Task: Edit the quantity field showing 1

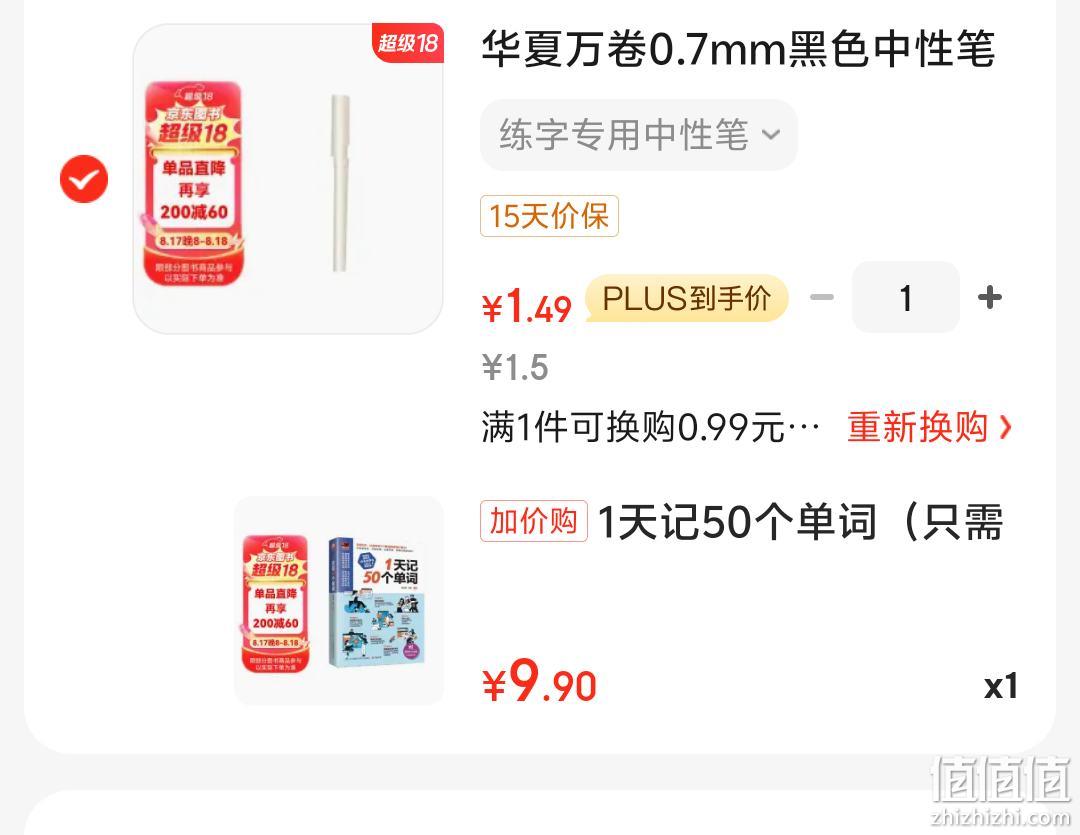Action: 906,298
